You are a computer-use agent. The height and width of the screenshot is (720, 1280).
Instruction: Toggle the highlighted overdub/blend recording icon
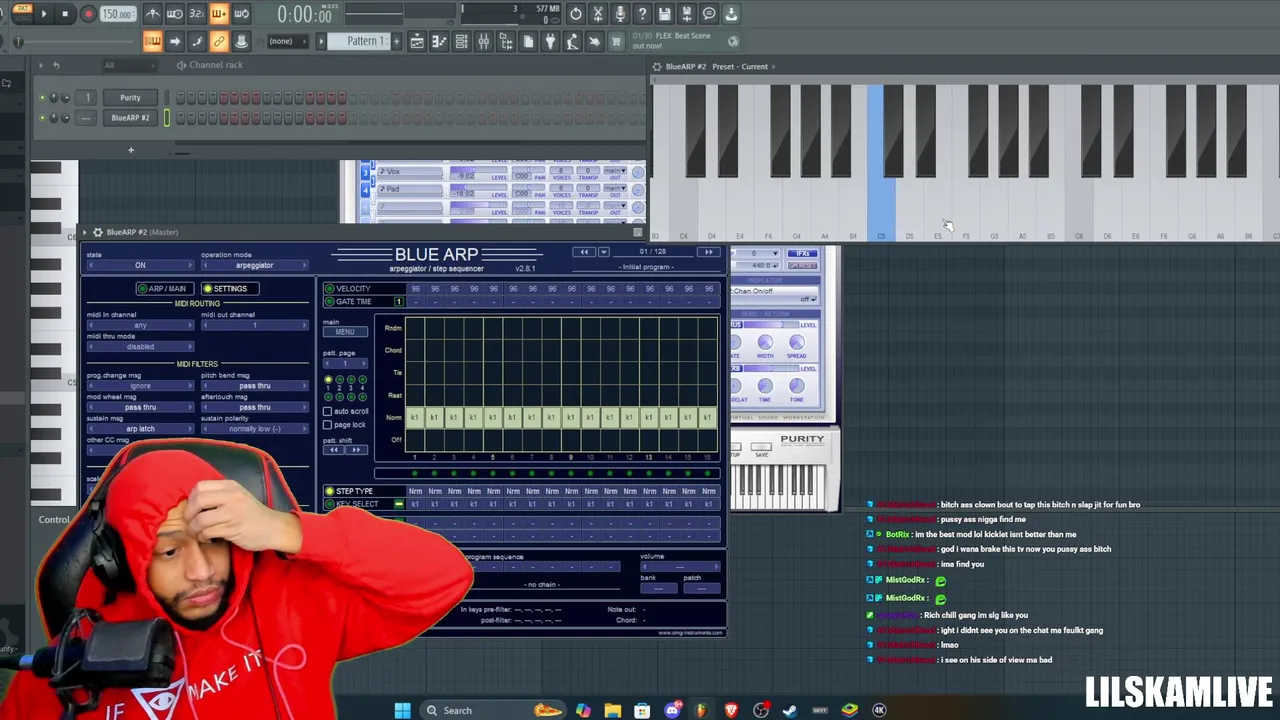coord(219,14)
